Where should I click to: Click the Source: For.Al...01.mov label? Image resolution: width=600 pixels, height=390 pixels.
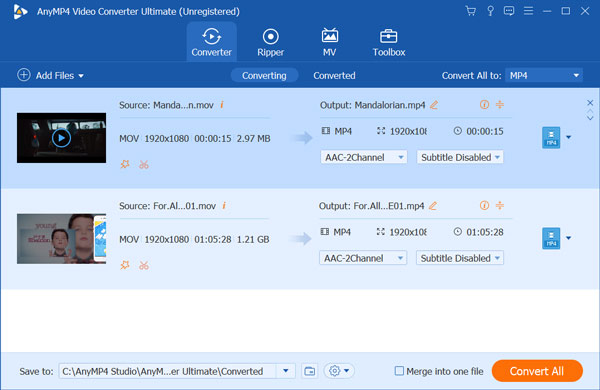(x=167, y=206)
